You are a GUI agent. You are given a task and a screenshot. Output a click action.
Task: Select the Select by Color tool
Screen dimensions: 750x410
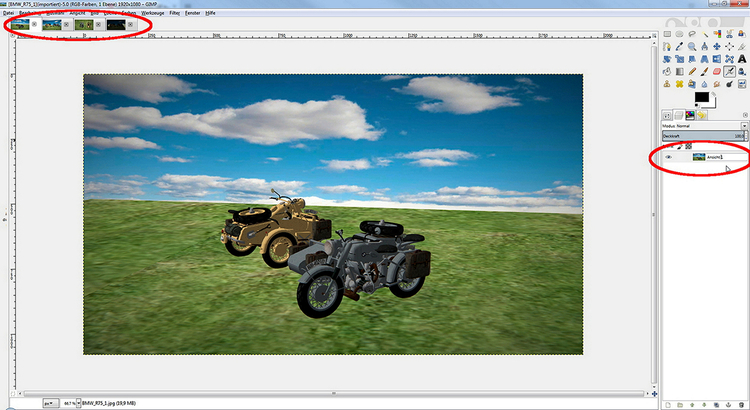[x=717, y=34]
